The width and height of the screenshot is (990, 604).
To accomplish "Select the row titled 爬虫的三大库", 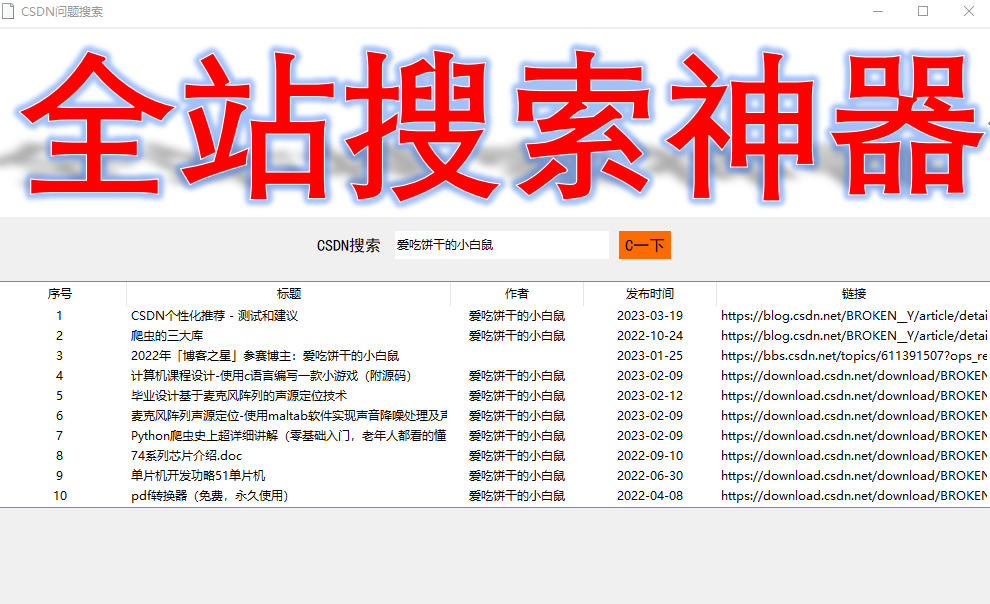I will [x=495, y=336].
